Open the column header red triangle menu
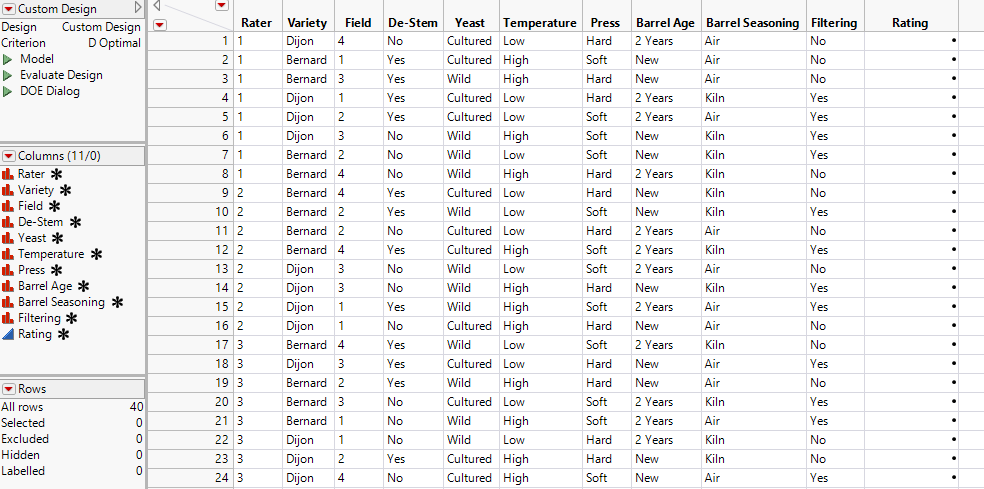The height and width of the screenshot is (489, 984). (x=221, y=6)
